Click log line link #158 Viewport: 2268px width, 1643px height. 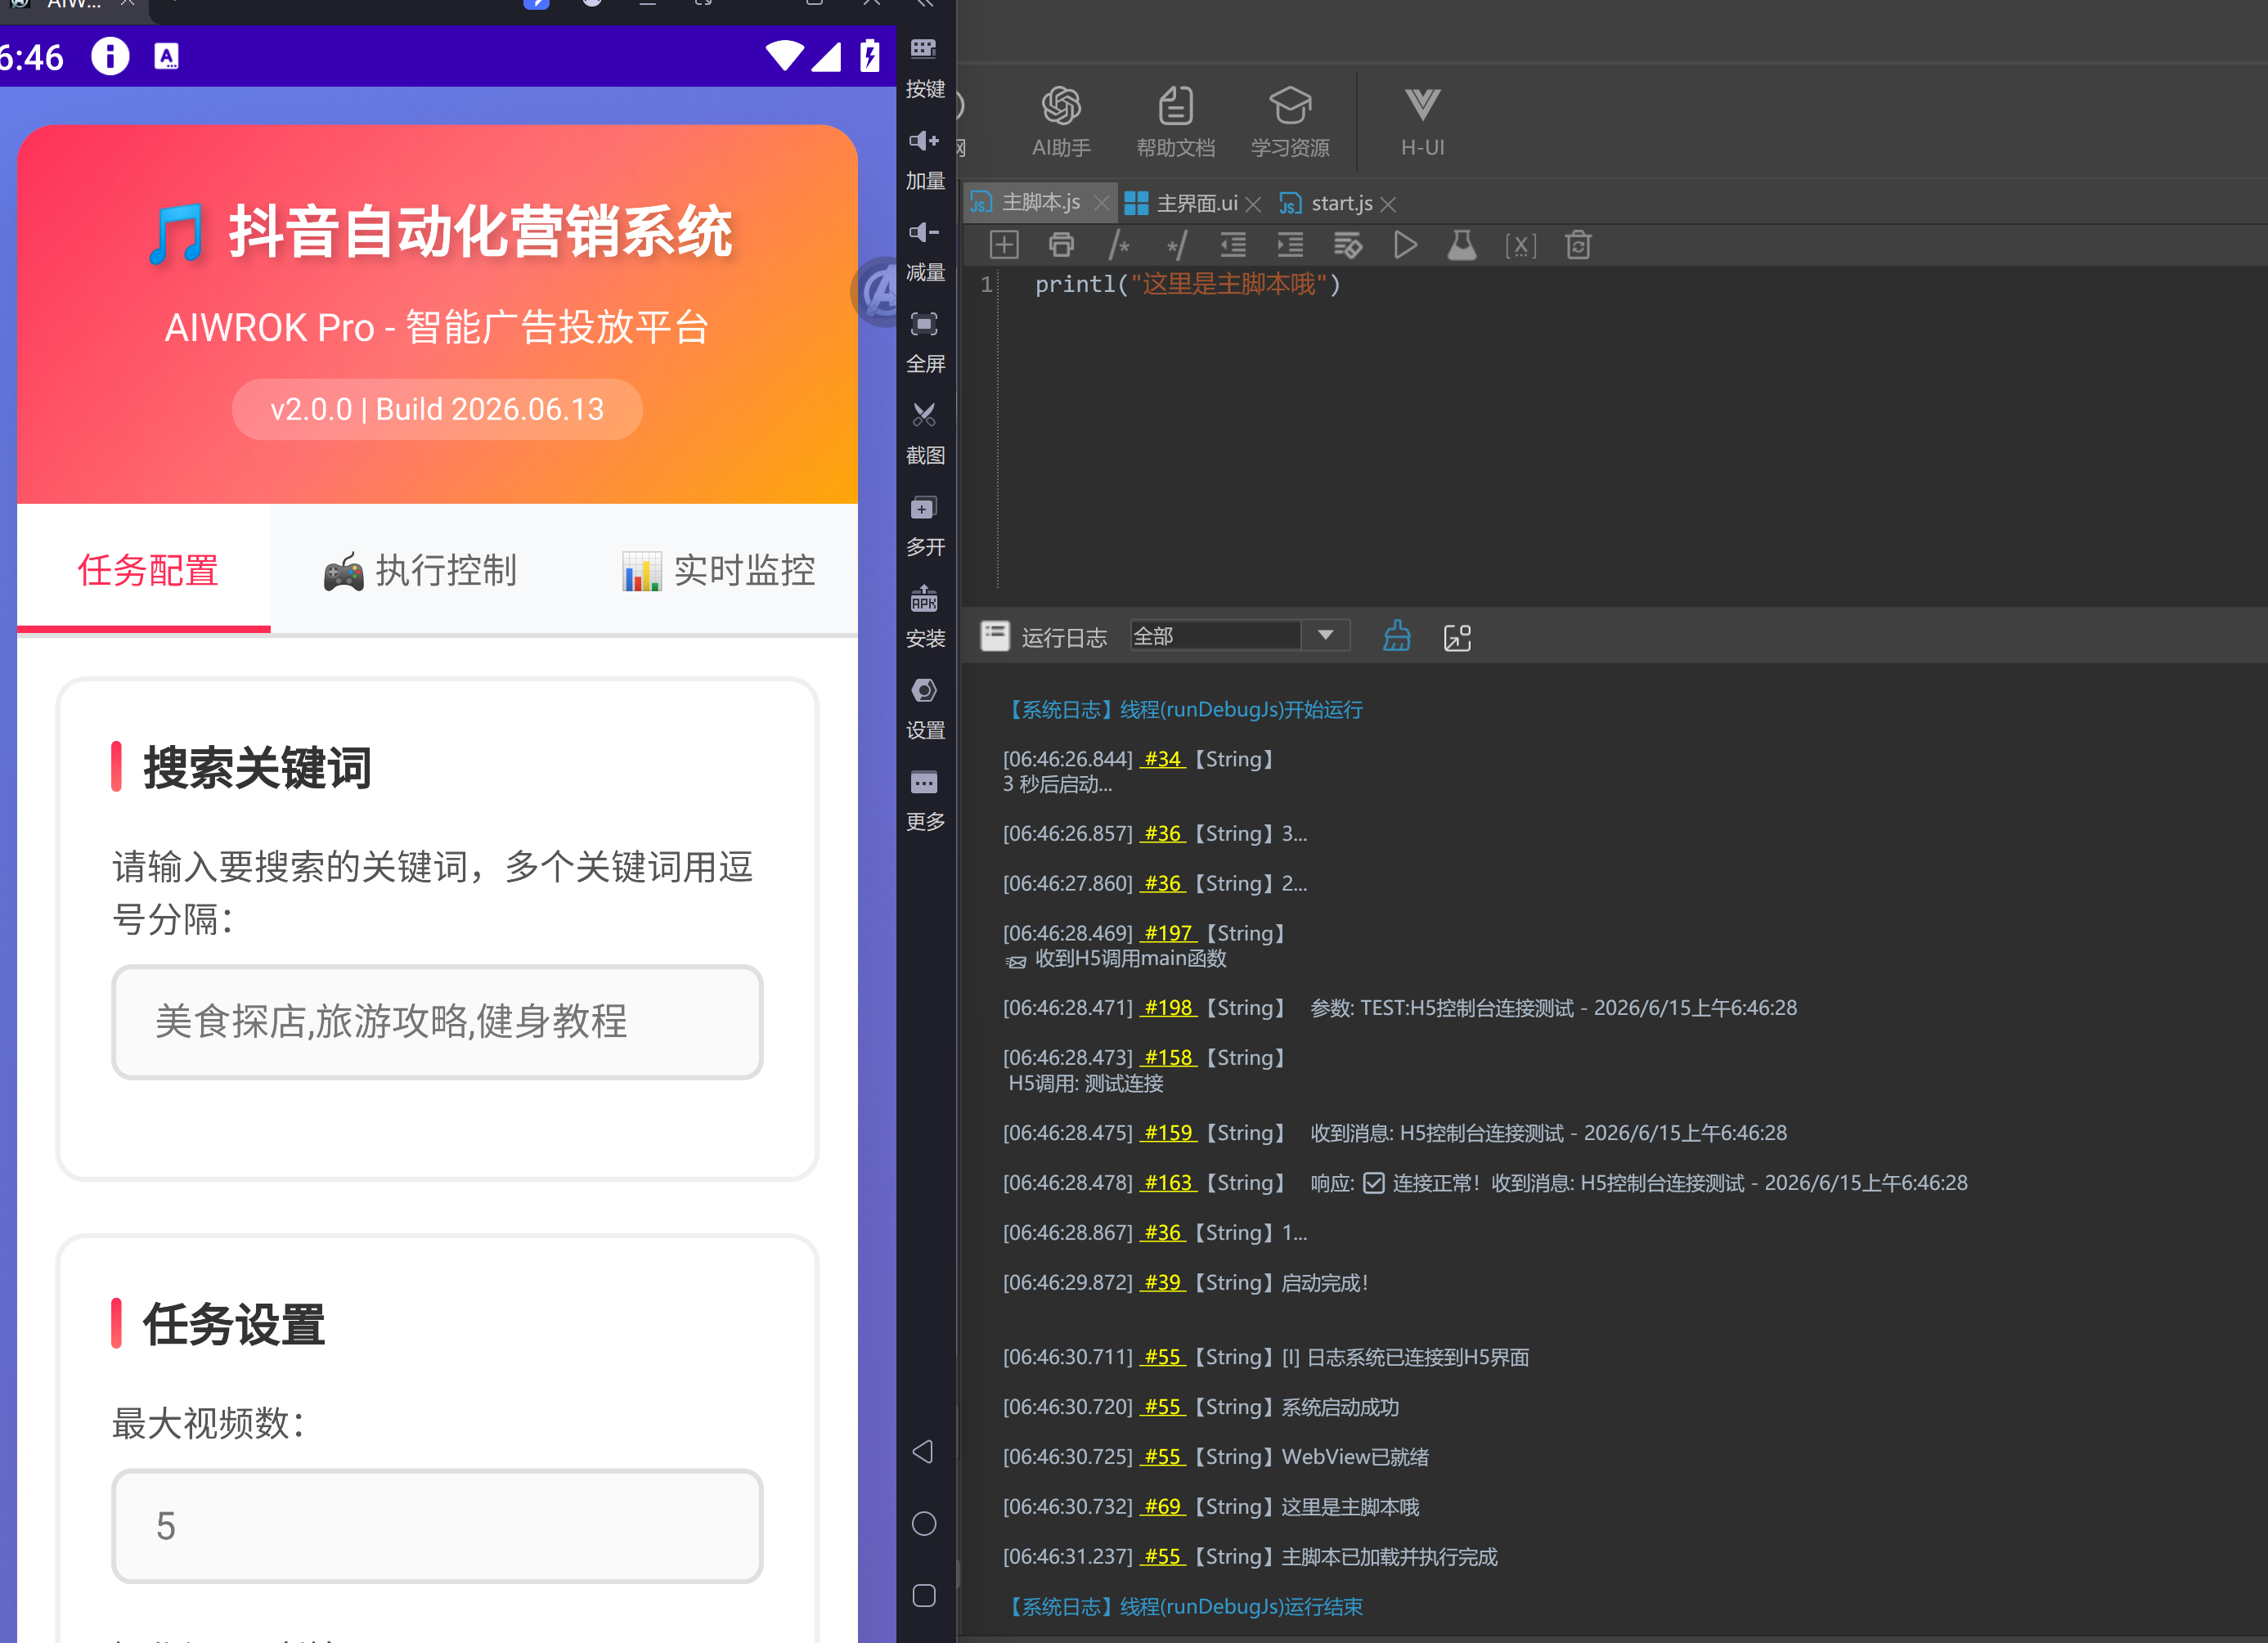(1168, 1057)
